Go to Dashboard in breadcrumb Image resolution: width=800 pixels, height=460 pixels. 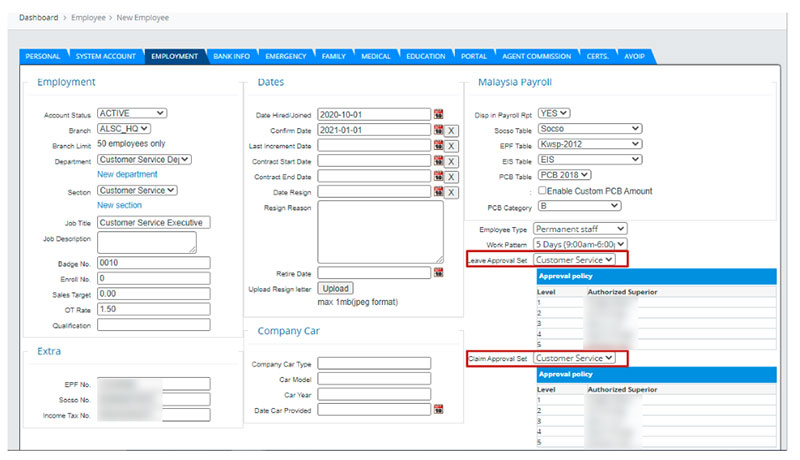pyautogui.click(x=39, y=18)
